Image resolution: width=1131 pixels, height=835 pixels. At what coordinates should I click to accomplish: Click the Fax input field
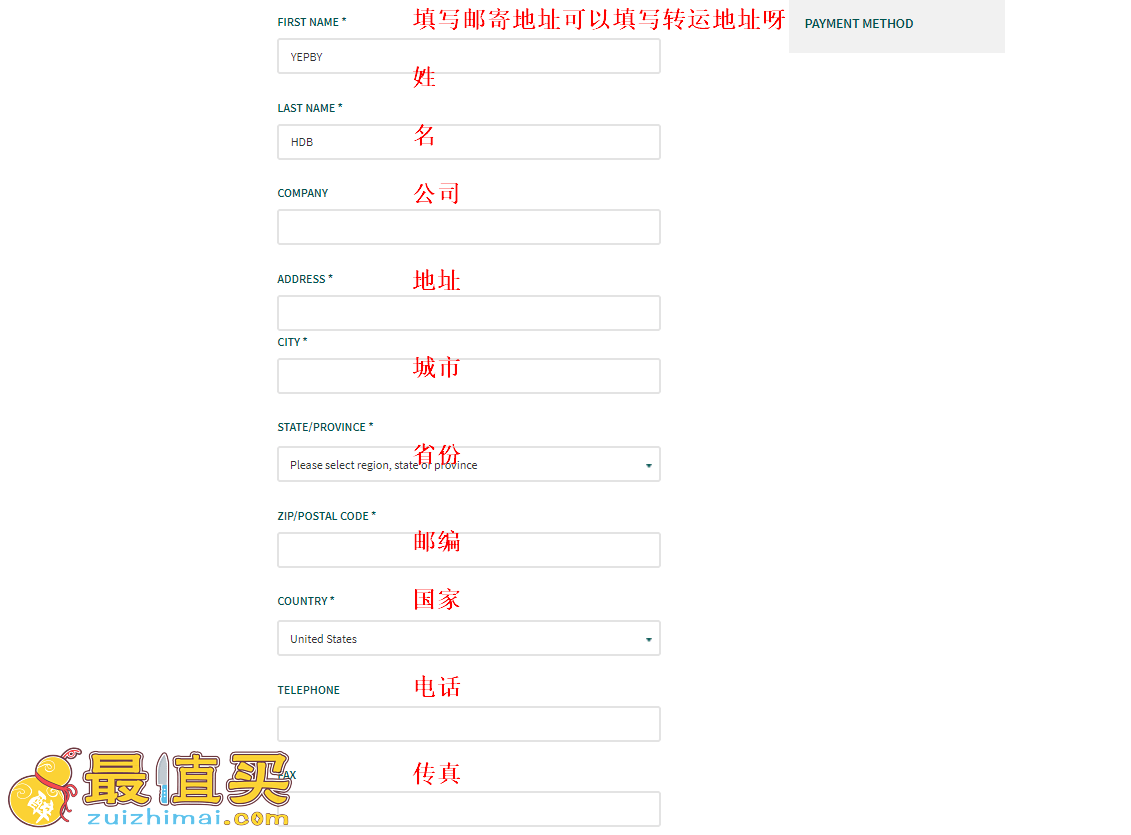click(469, 809)
